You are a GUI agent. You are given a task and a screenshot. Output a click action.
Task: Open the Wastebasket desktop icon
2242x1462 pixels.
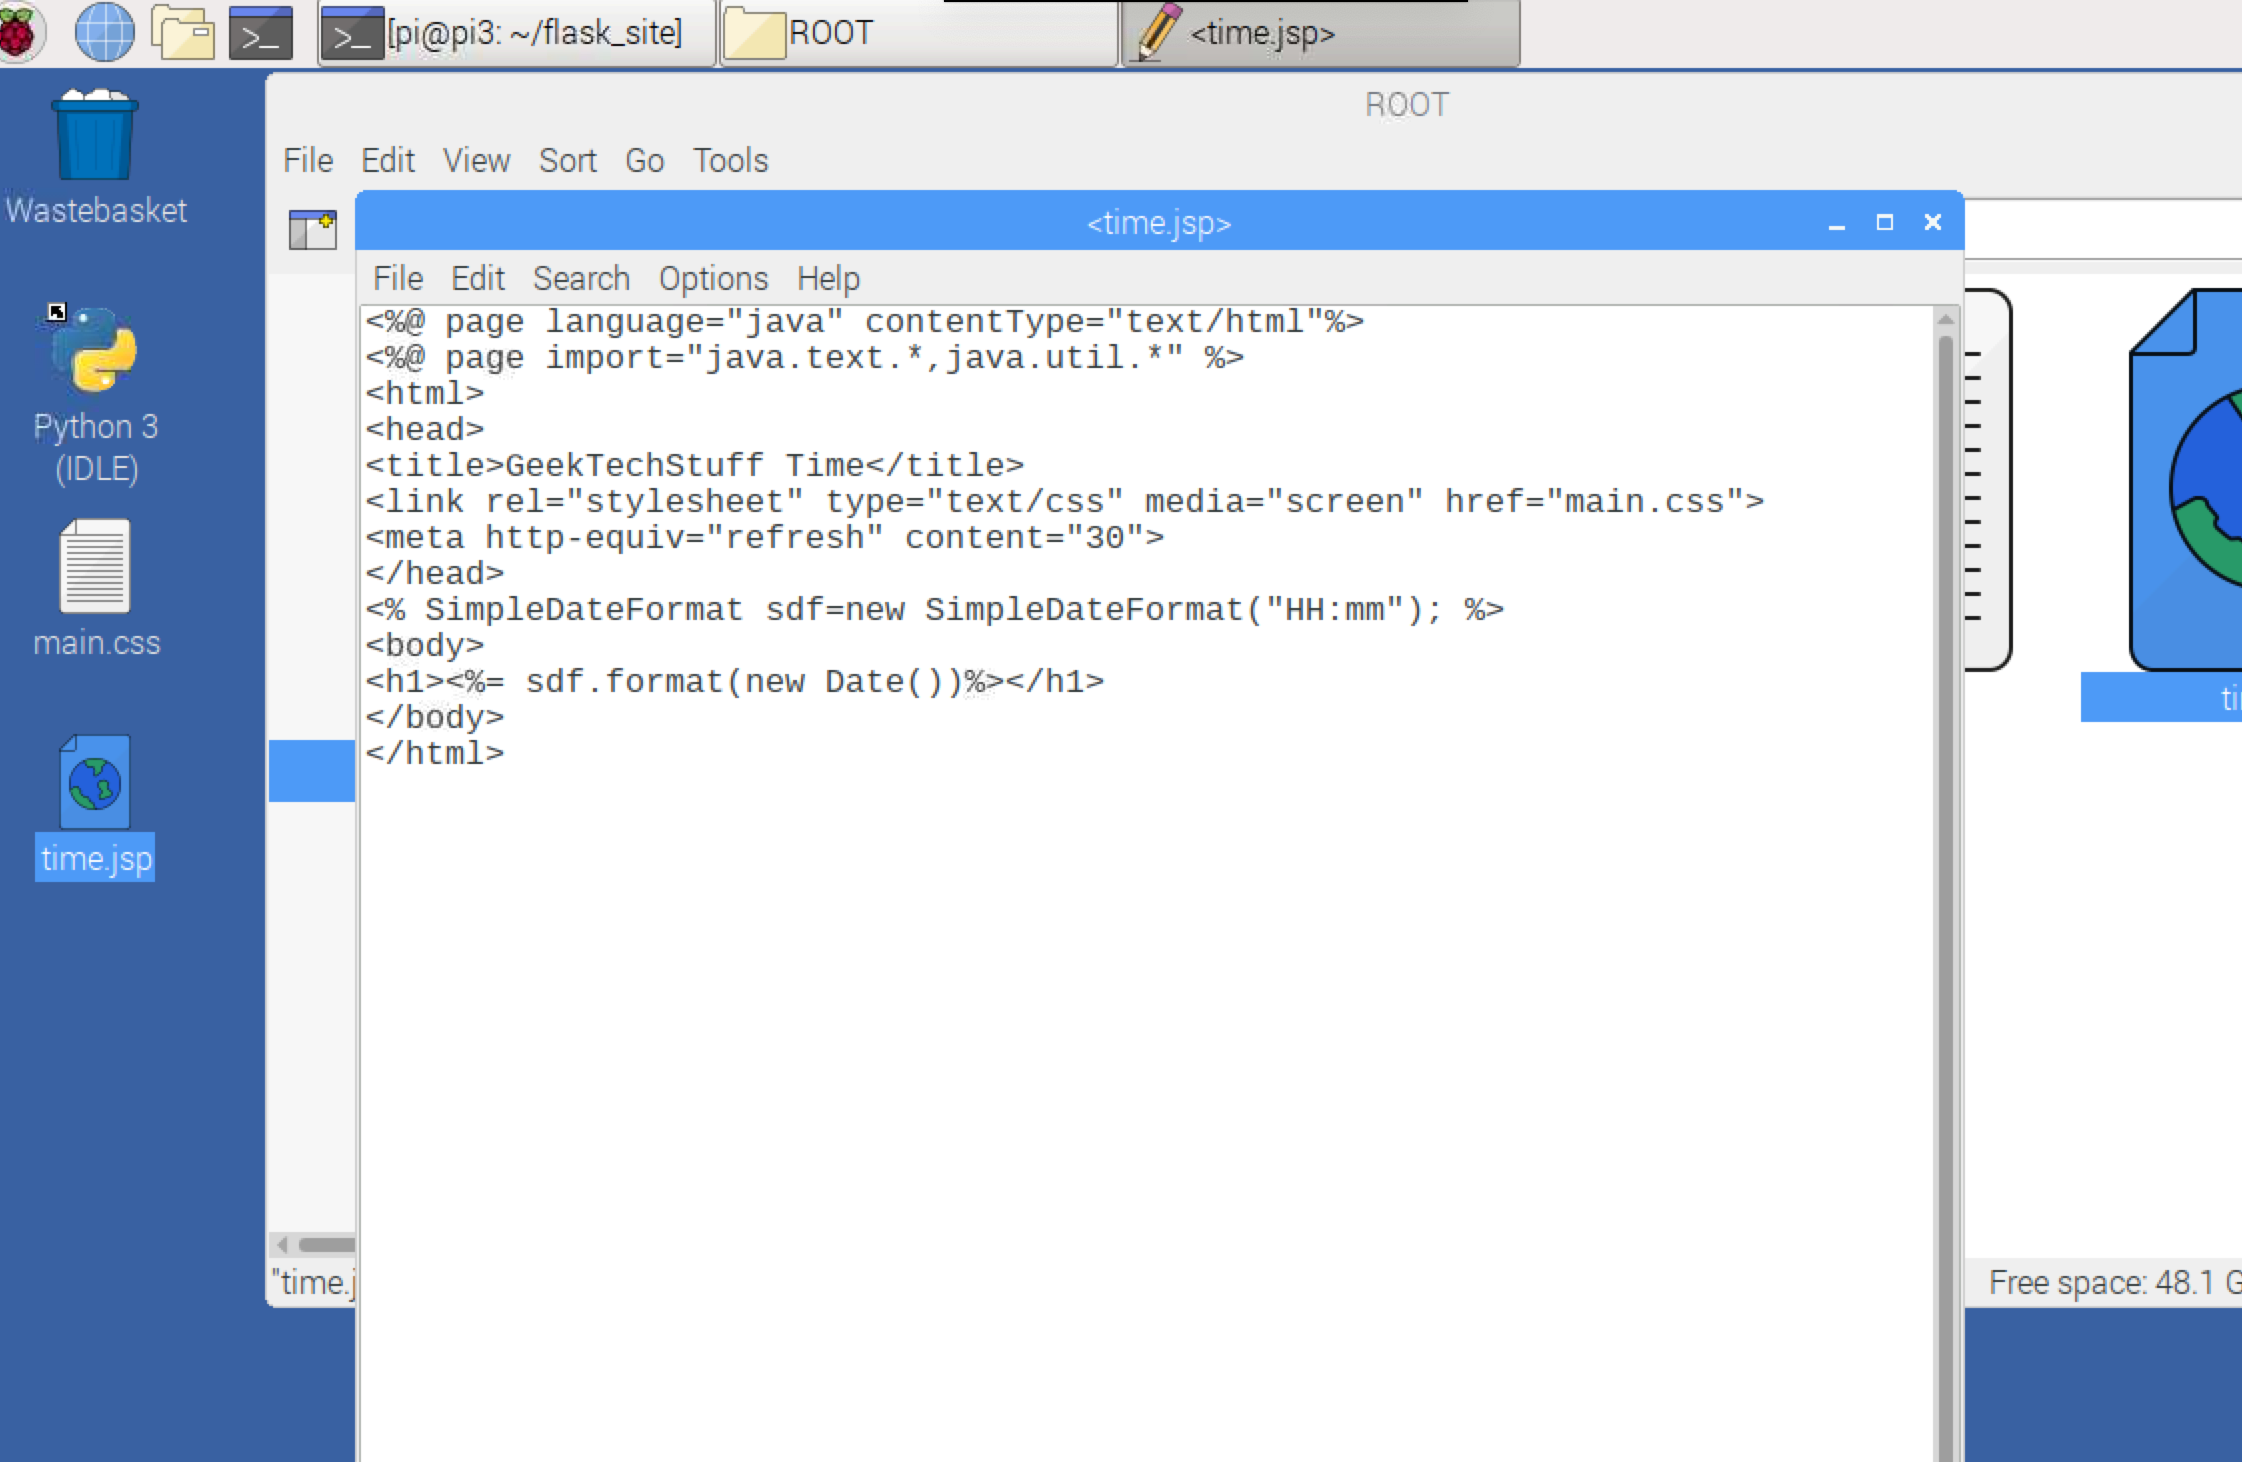click(x=95, y=137)
